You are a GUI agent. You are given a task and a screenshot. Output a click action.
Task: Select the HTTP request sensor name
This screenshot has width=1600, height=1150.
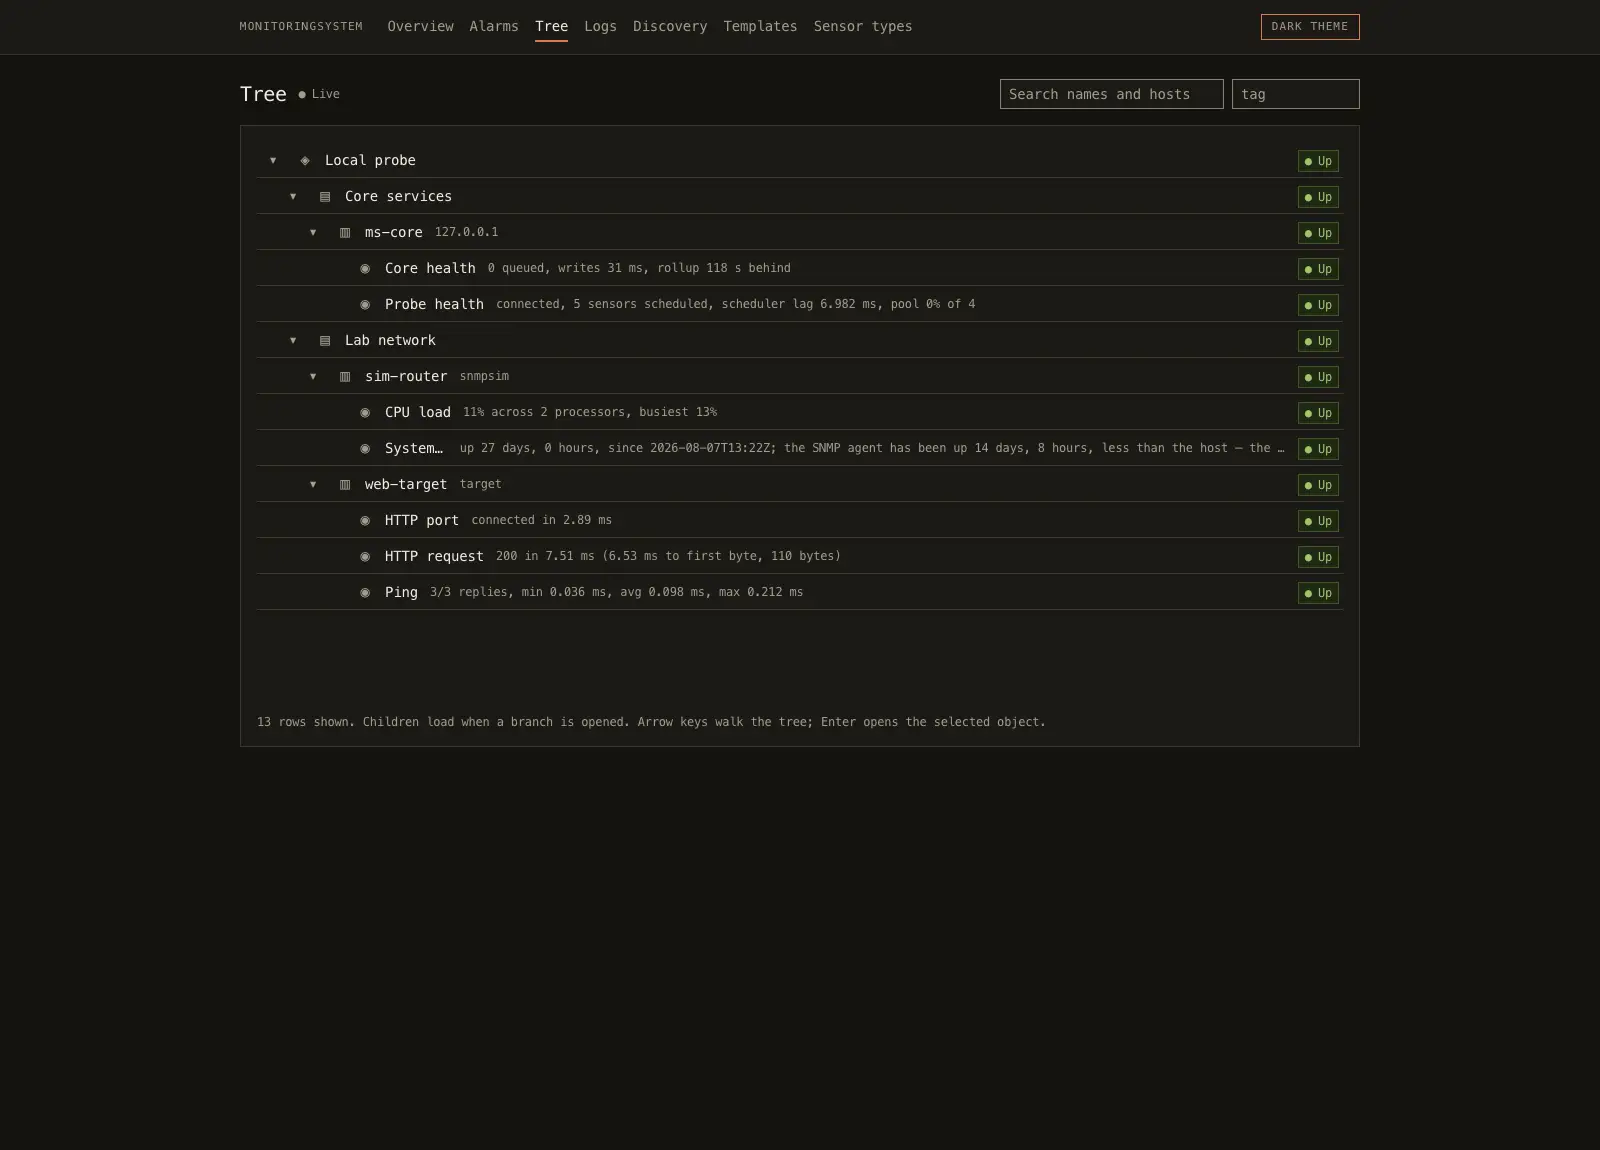click(x=434, y=557)
